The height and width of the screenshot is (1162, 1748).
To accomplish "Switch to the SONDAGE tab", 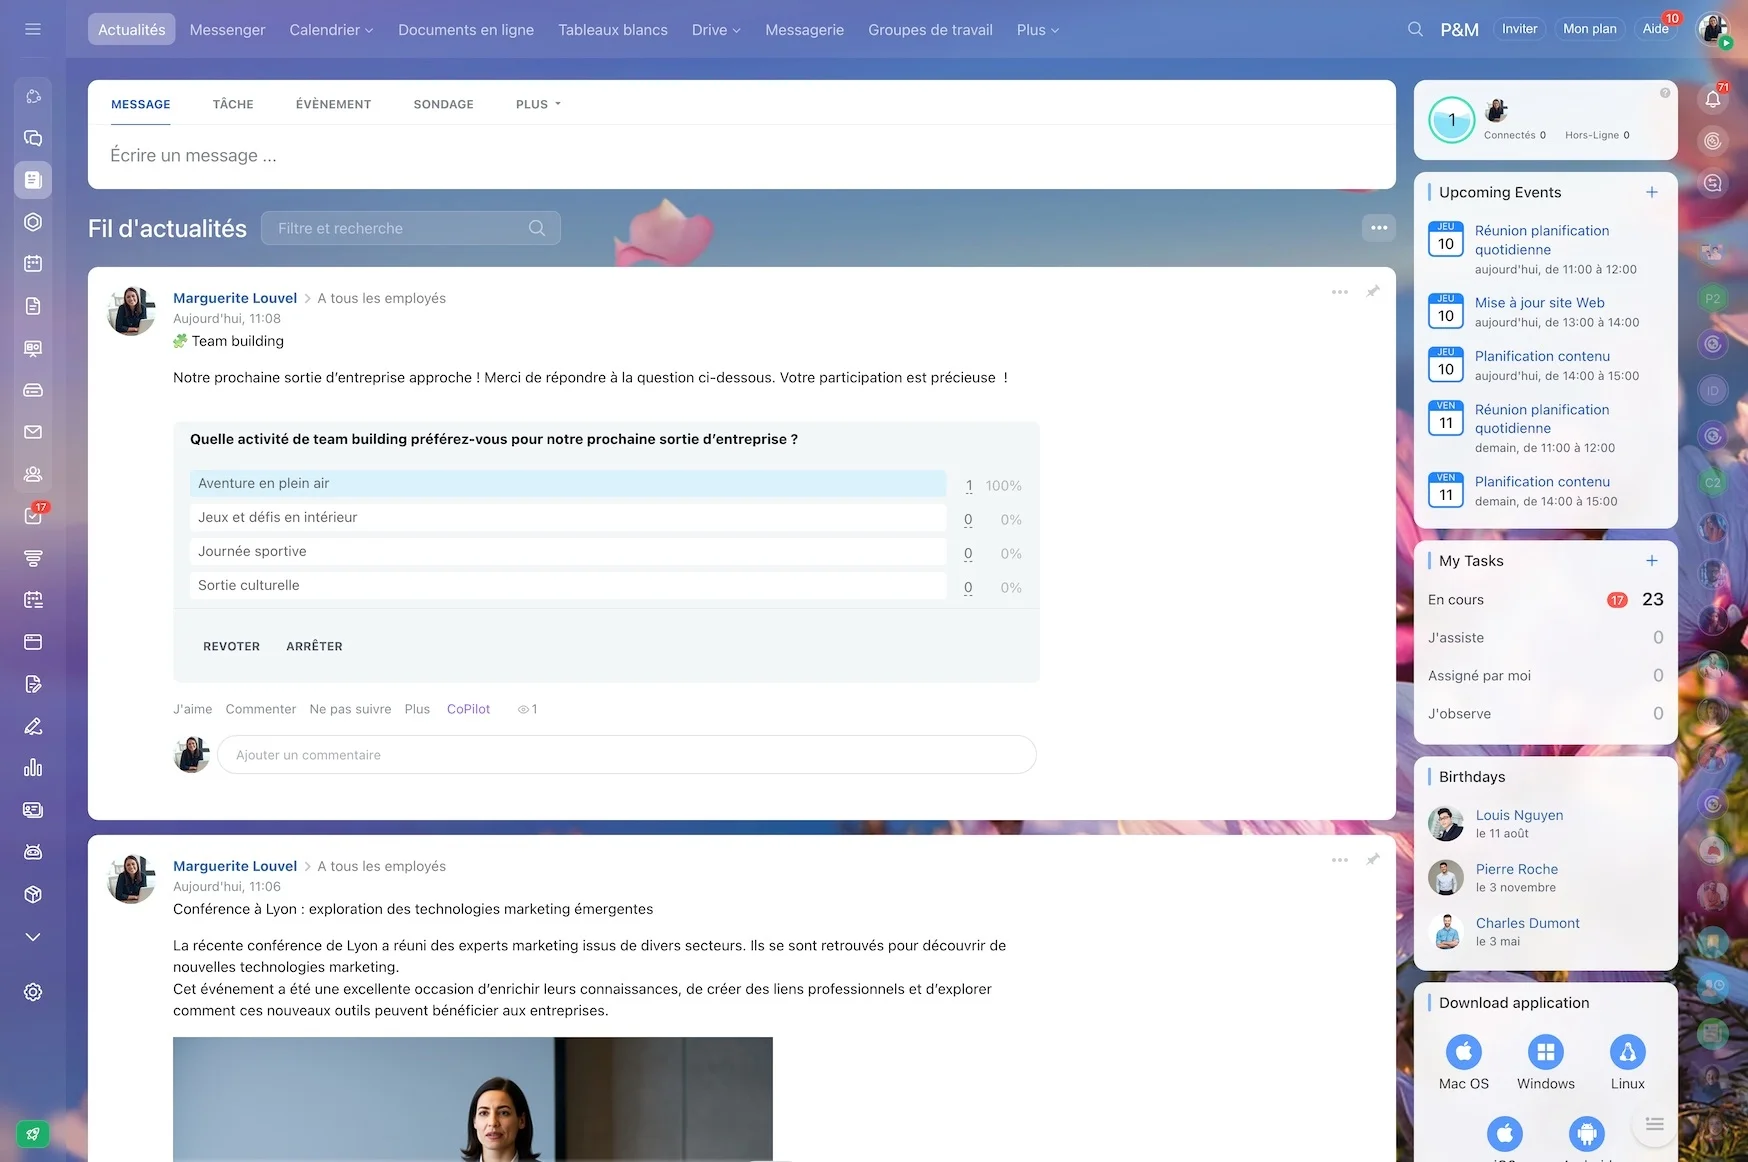I will coord(443,104).
